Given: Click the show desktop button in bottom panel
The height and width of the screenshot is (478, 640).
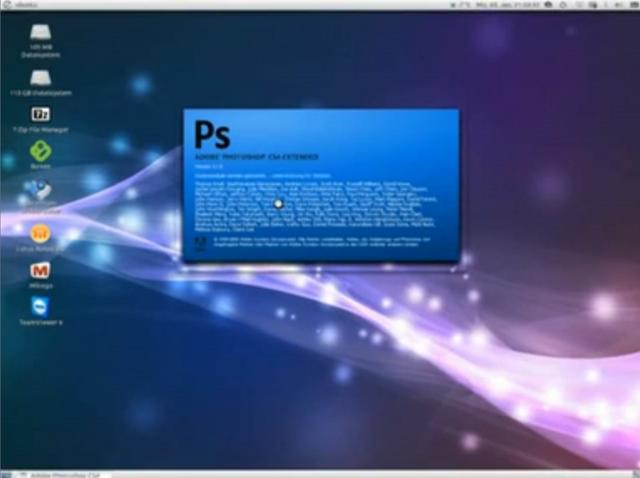Looking at the screenshot, I should click(x=6, y=473).
